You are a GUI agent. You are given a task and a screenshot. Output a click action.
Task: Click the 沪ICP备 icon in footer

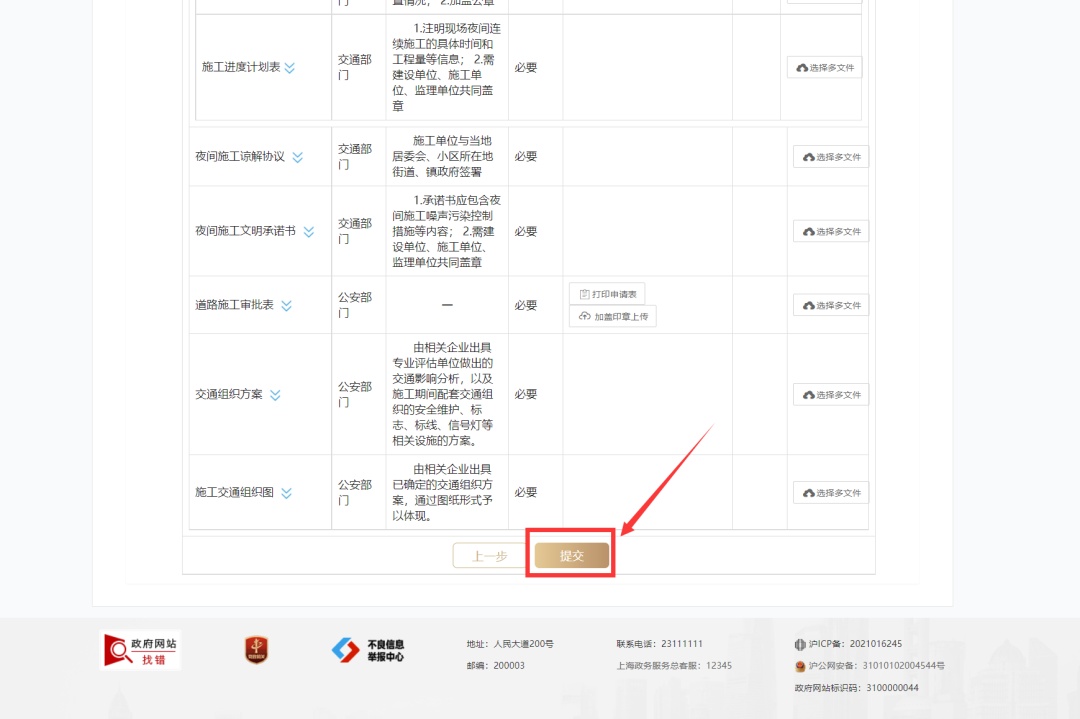pyautogui.click(x=800, y=645)
